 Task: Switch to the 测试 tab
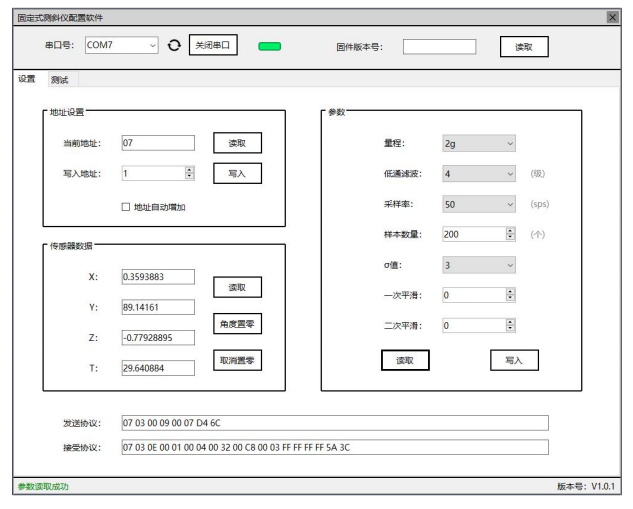pyautogui.click(x=60, y=79)
